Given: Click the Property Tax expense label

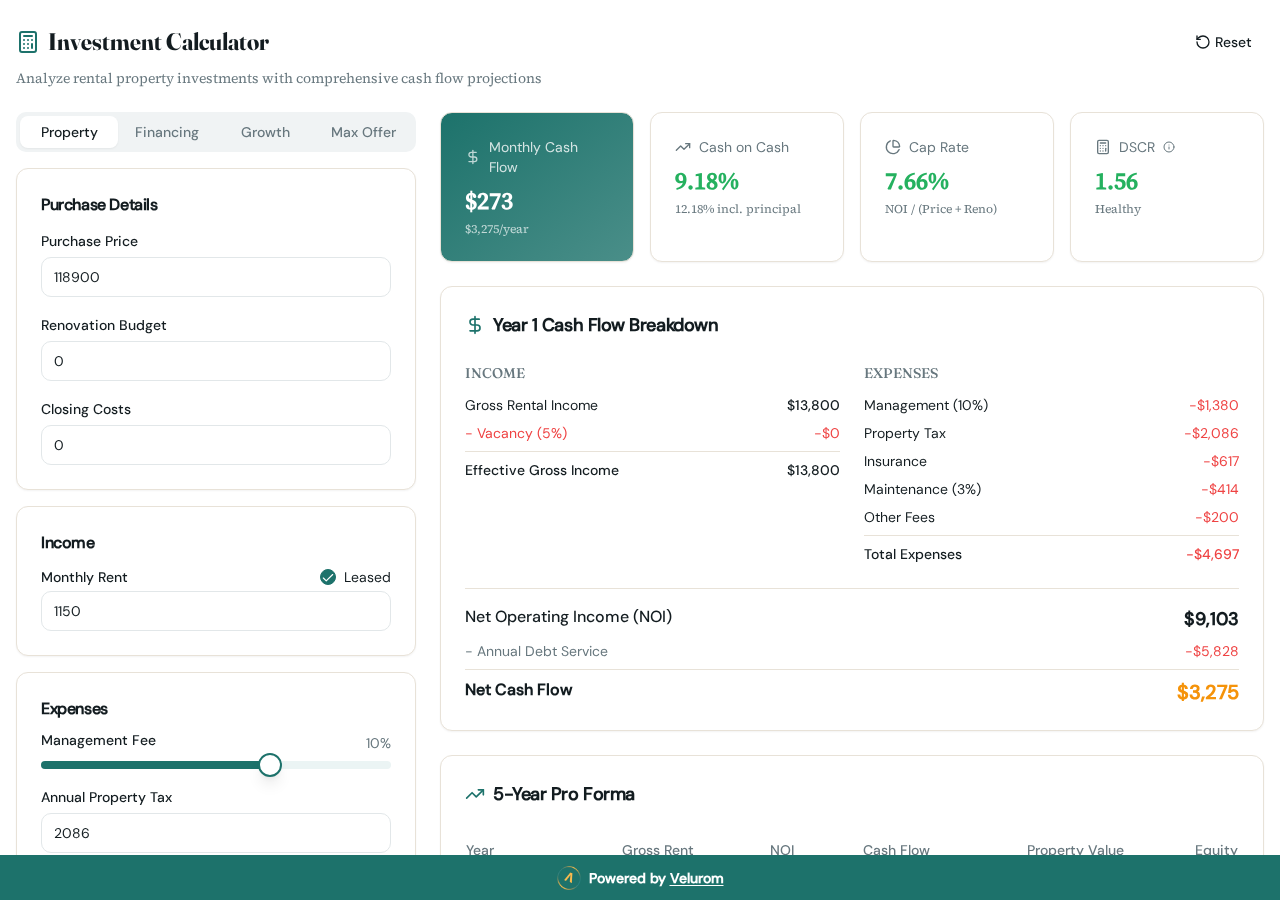Looking at the screenshot, I should pos(905,433).
